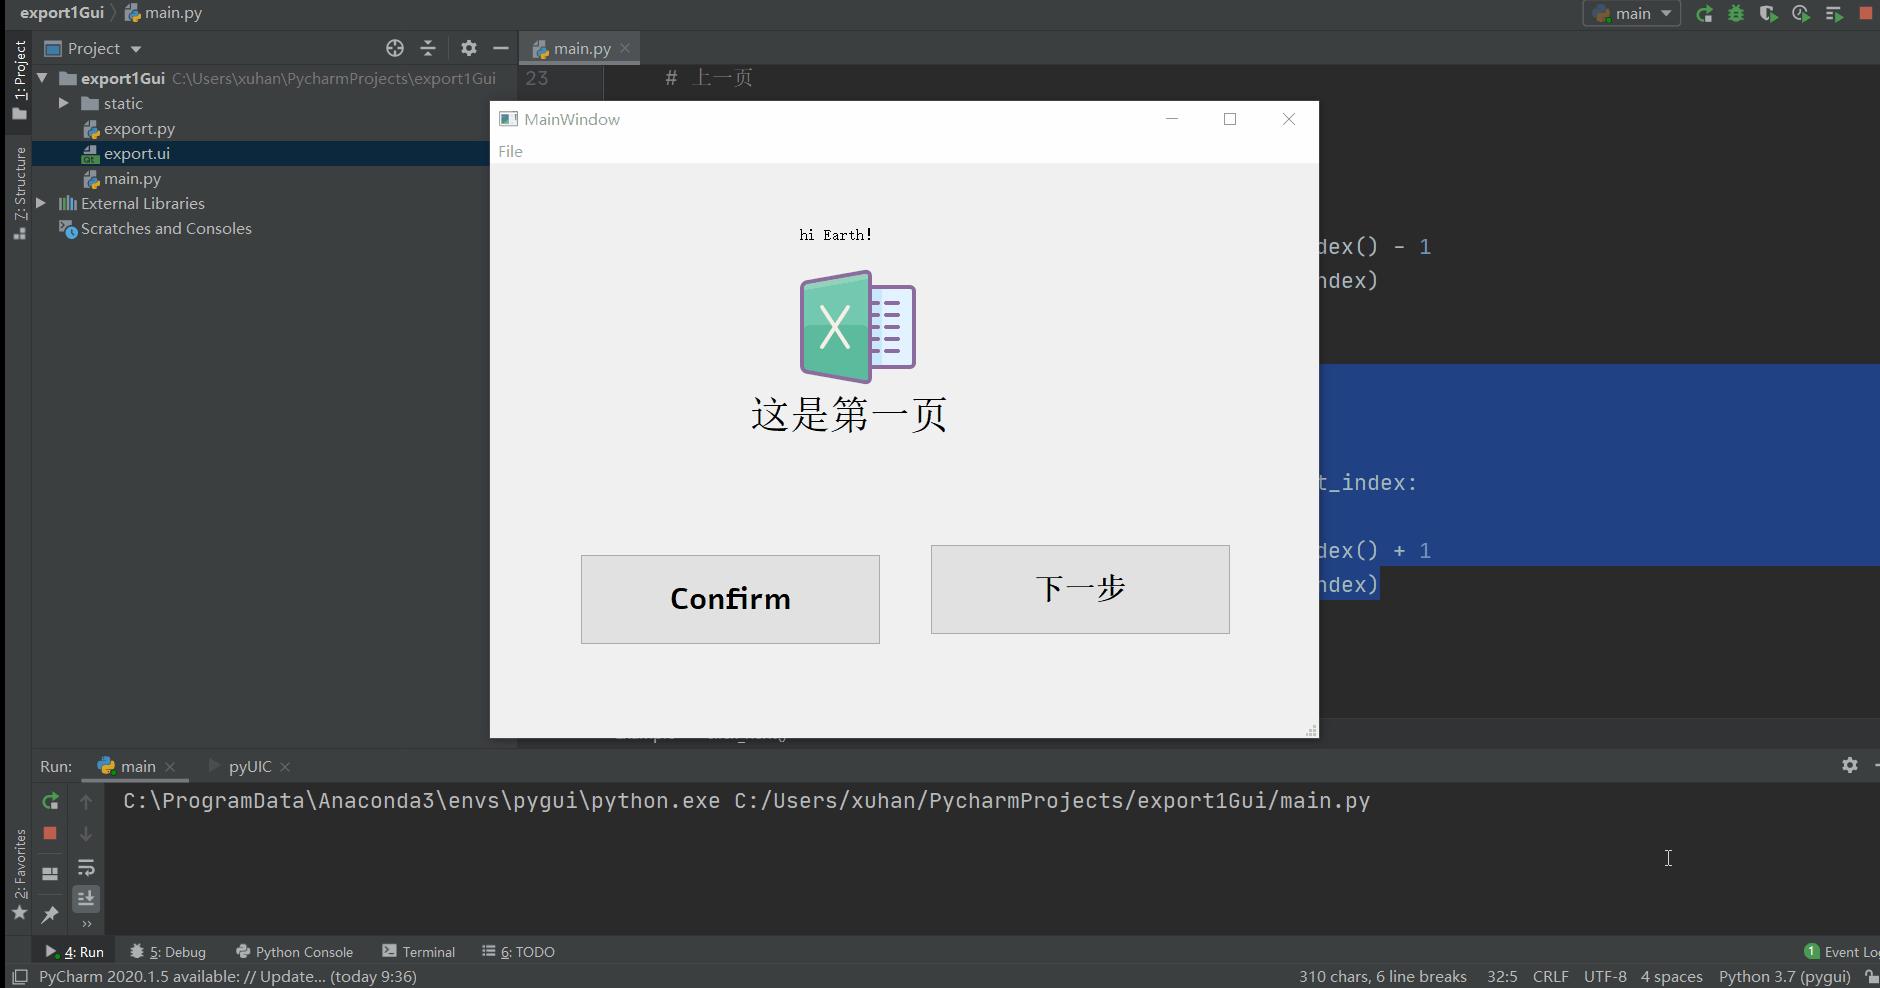Expand the static folder
Viewport: 1880px width, 988px height.
click(64, 103)
